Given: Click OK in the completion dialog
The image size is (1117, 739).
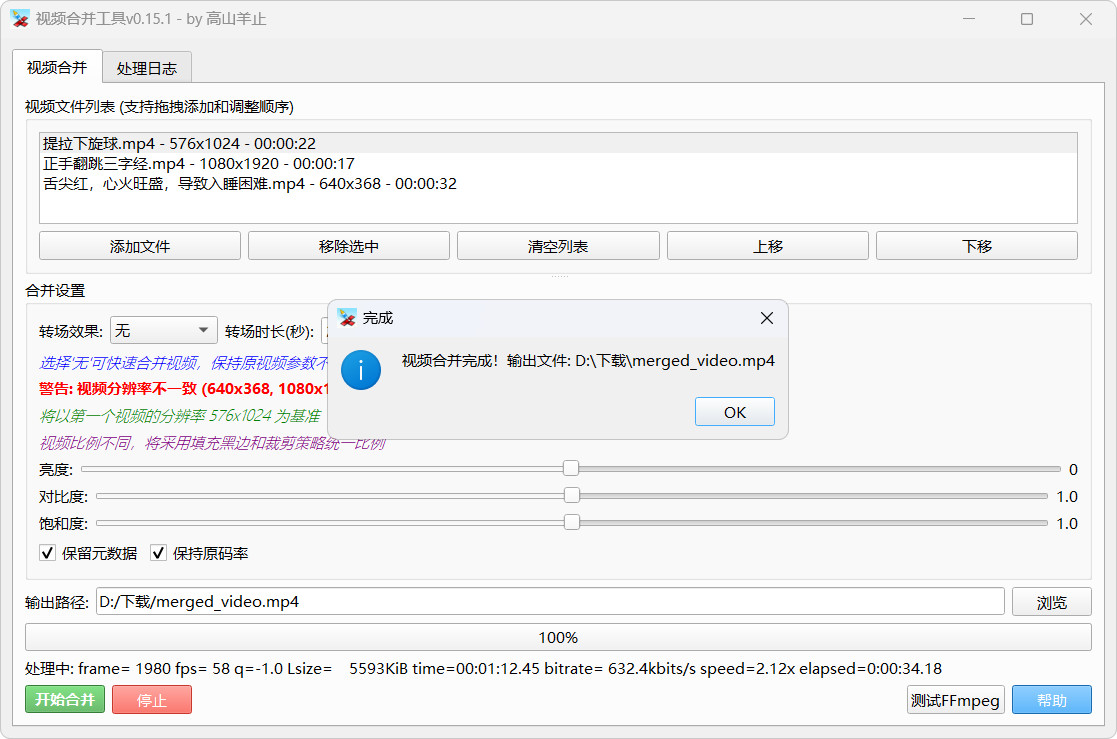Looking at the screenshot, I should [734, 412].
